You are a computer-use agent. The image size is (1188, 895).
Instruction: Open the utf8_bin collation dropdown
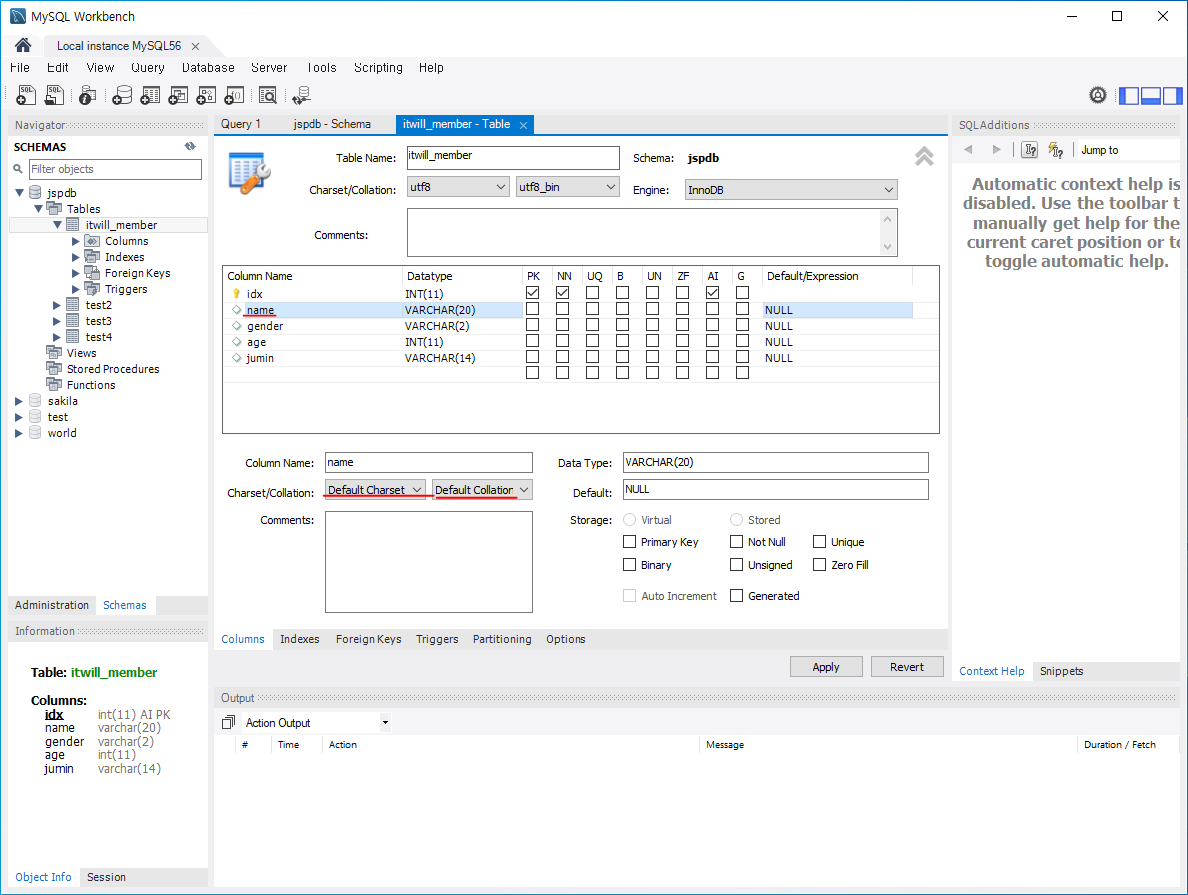(x=567, y=187)
